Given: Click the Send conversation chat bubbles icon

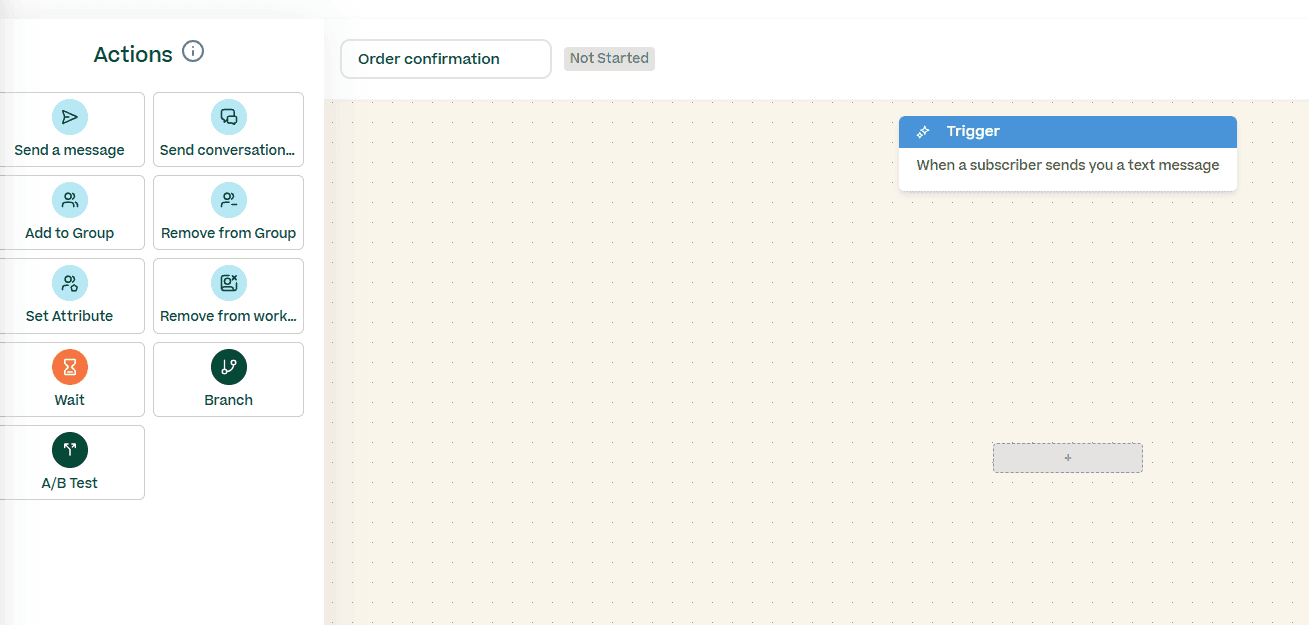Looking at the screenshot, I should [x=229, y=117].
